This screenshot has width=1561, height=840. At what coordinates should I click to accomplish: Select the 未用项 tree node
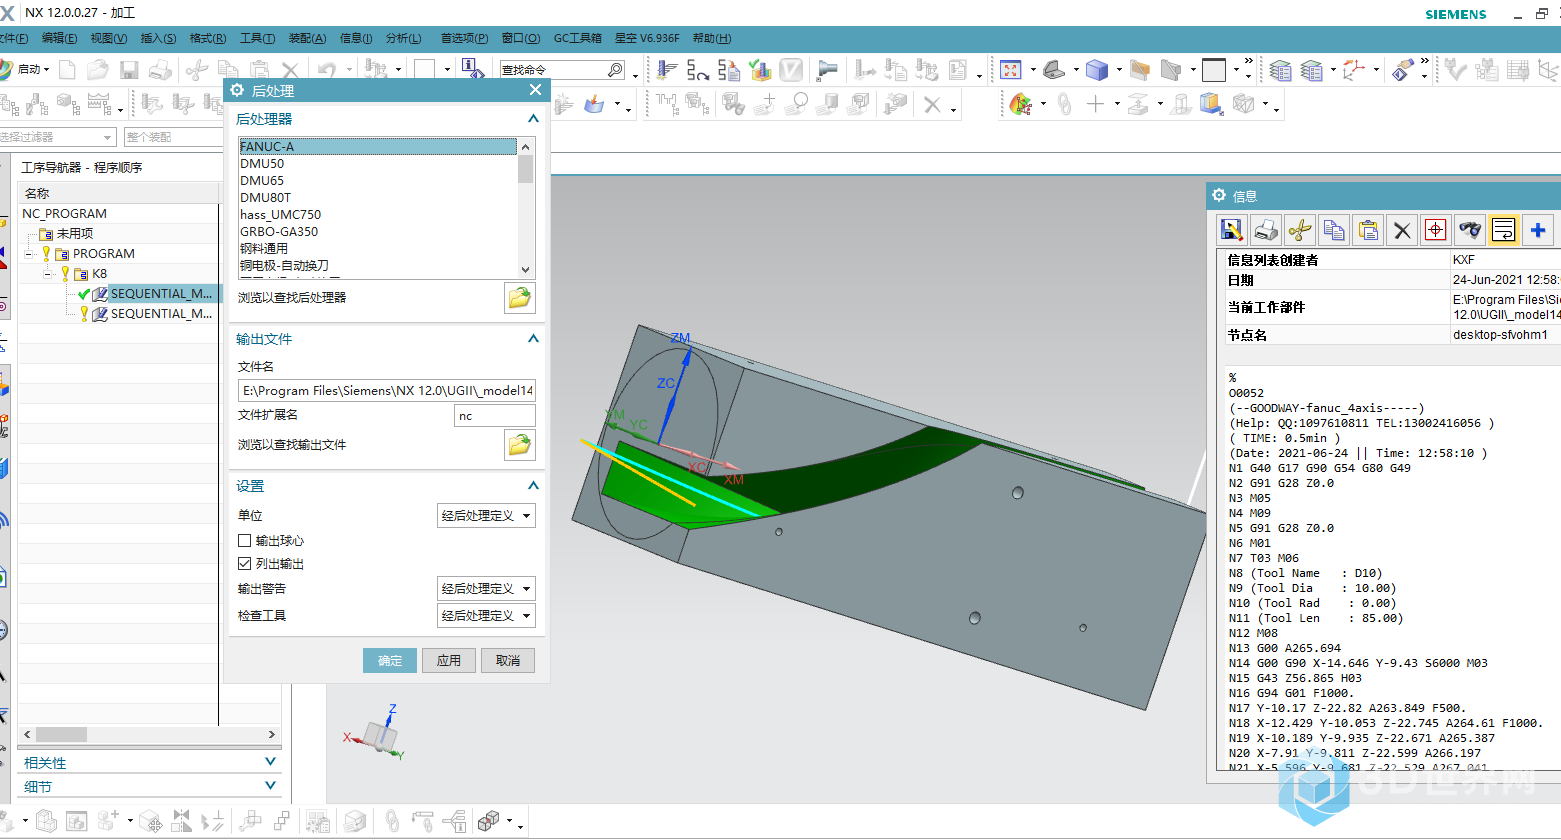[x=74, y=234]
